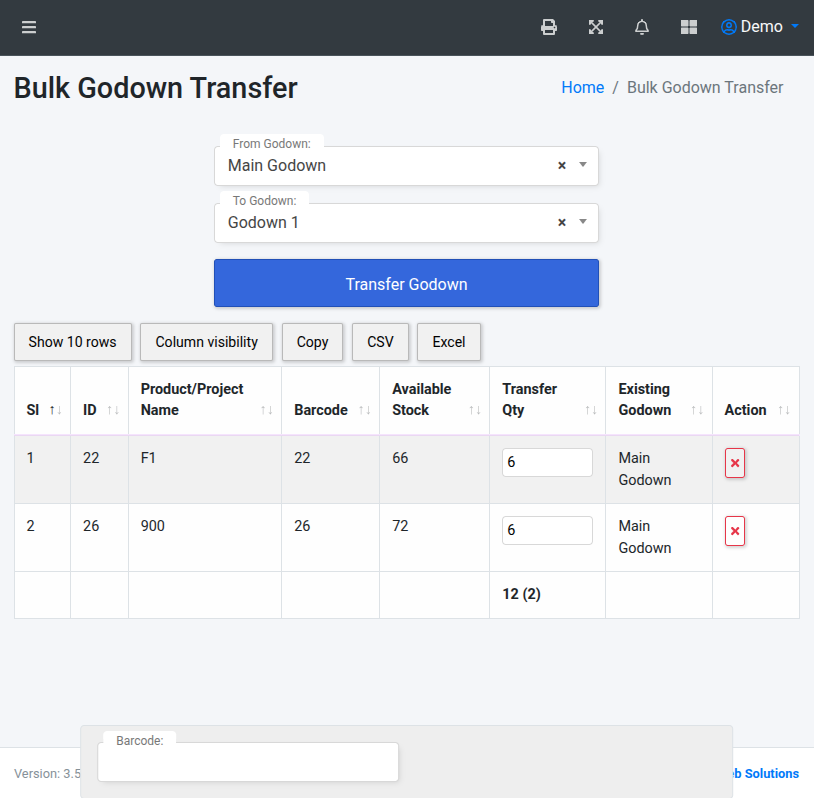Open the Show 10 rows selector

tap(72, 341)
